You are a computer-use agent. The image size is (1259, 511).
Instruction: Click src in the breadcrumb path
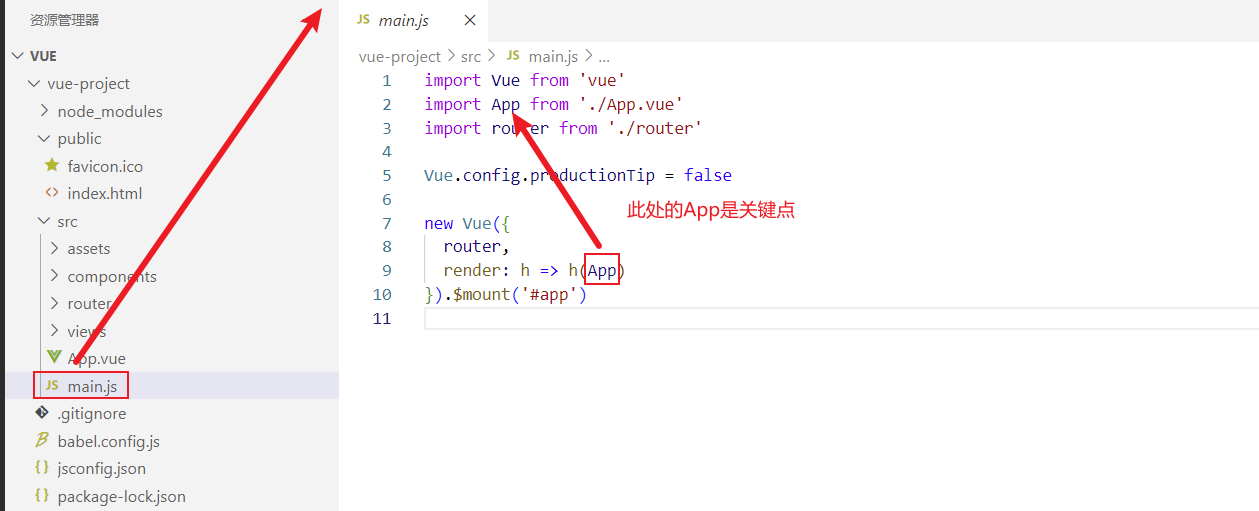(471, 57)
